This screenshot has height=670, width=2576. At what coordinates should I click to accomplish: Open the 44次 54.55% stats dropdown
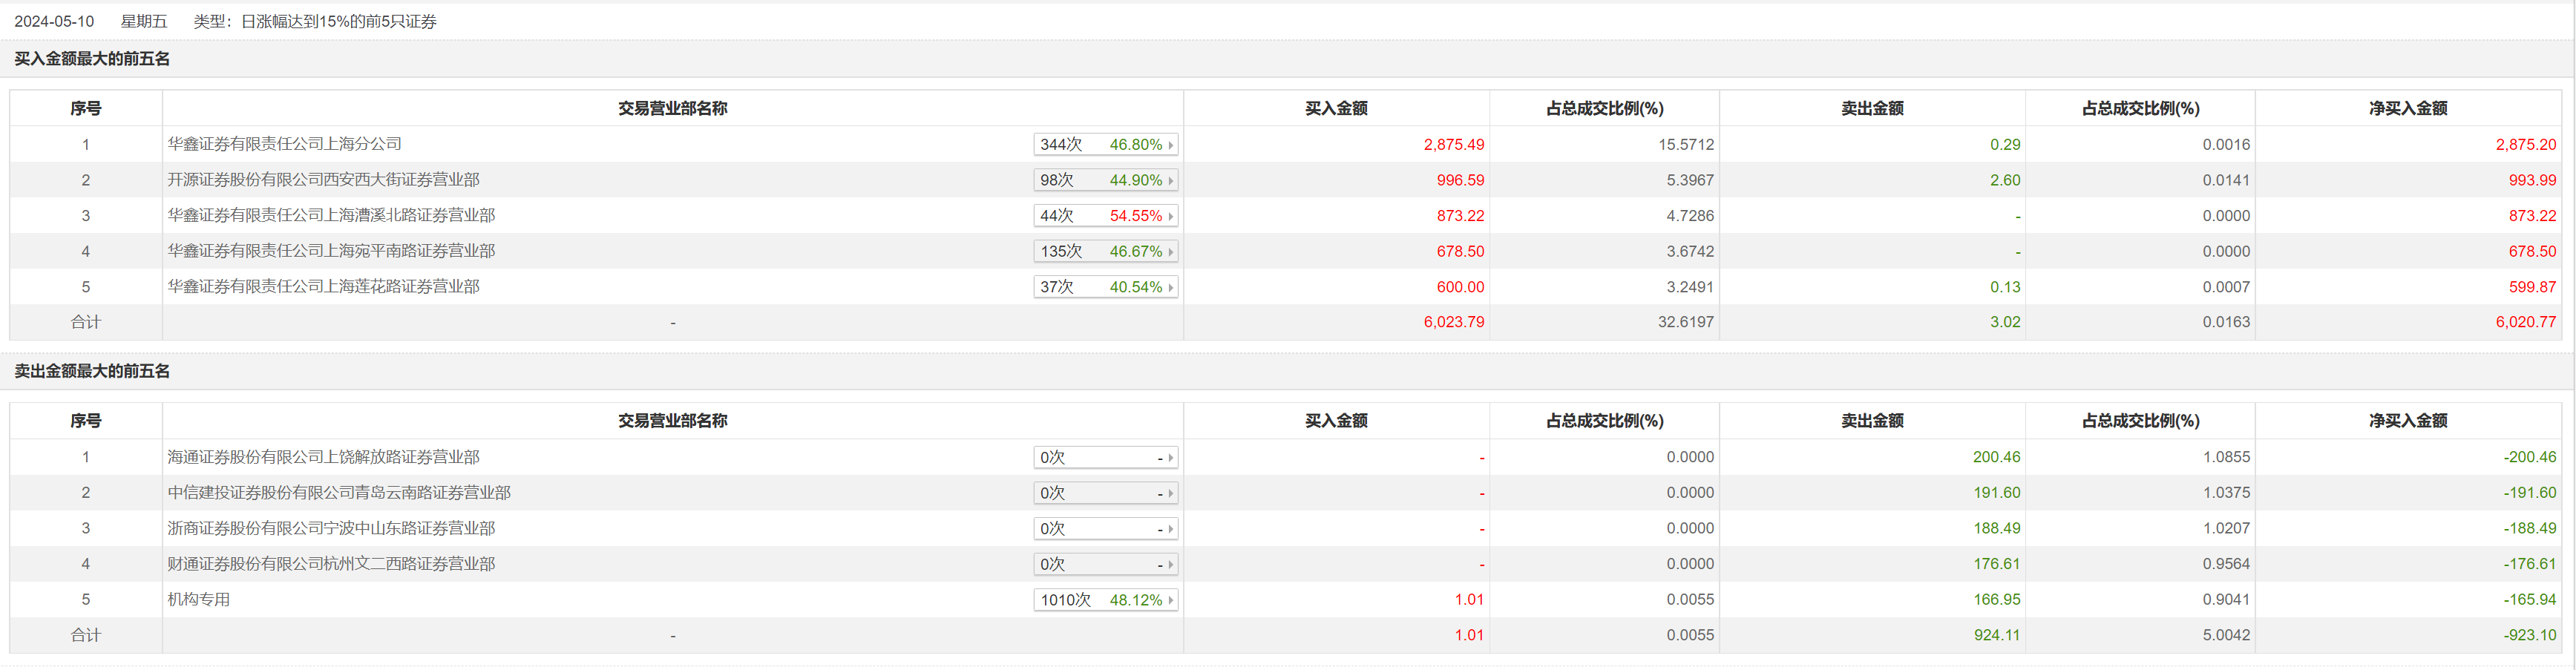pyautogui.click(x=1105, y=216)
